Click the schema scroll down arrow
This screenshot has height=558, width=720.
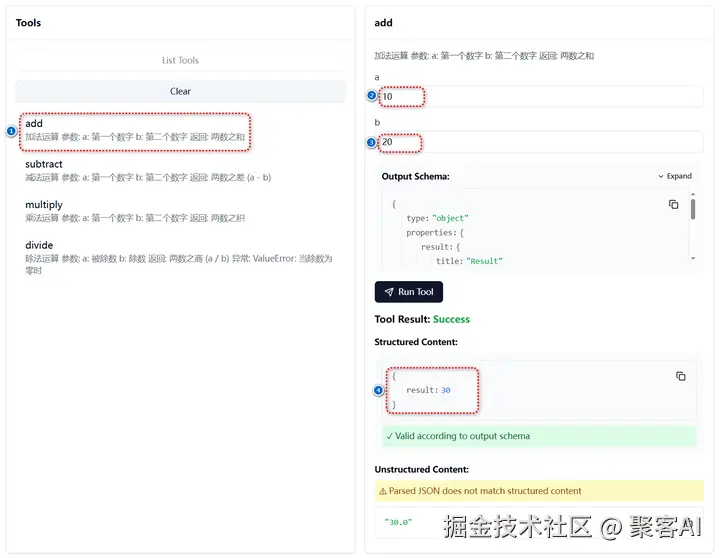[x=693, y=259]
